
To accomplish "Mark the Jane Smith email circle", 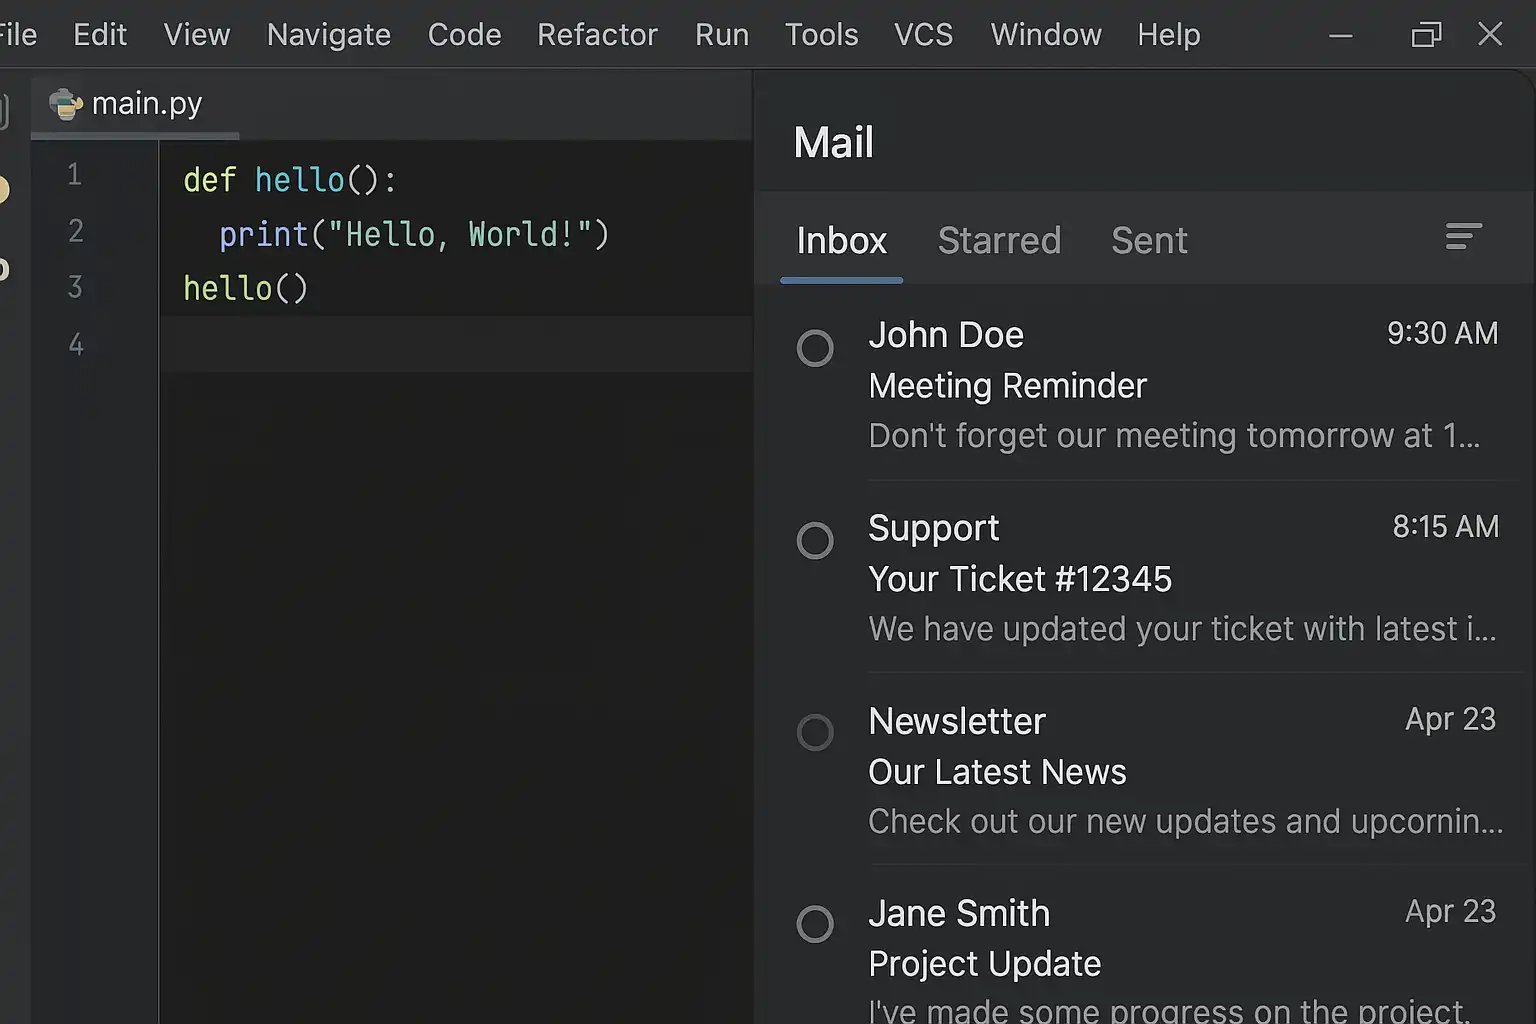I will tap(815, 924).
